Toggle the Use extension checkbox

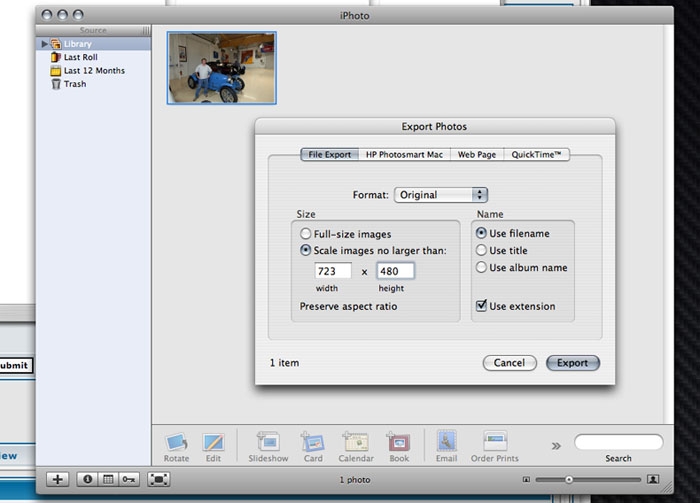pyautogui.click(x=481, y=306)
